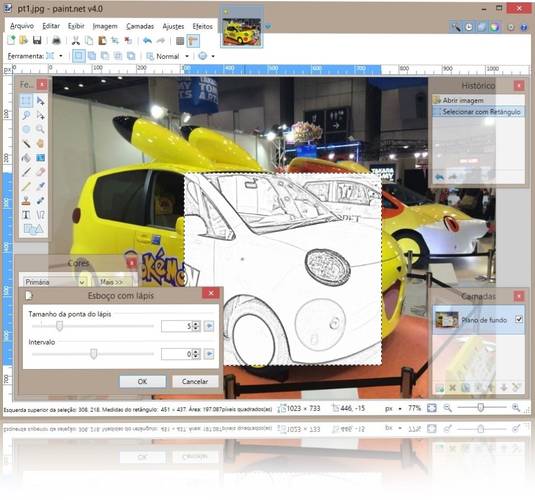The height and width of the screenshot is (500, 535).
Task: Select the Ellipse Select tool
Action: [26, 129]
